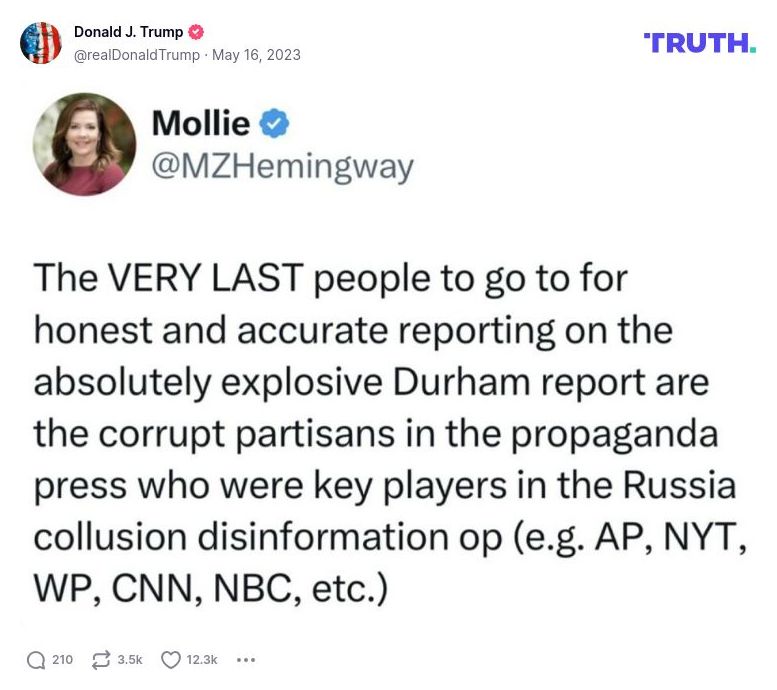Click the @MZHemingway handle
The image size is (777, 690).
[282, 167]
